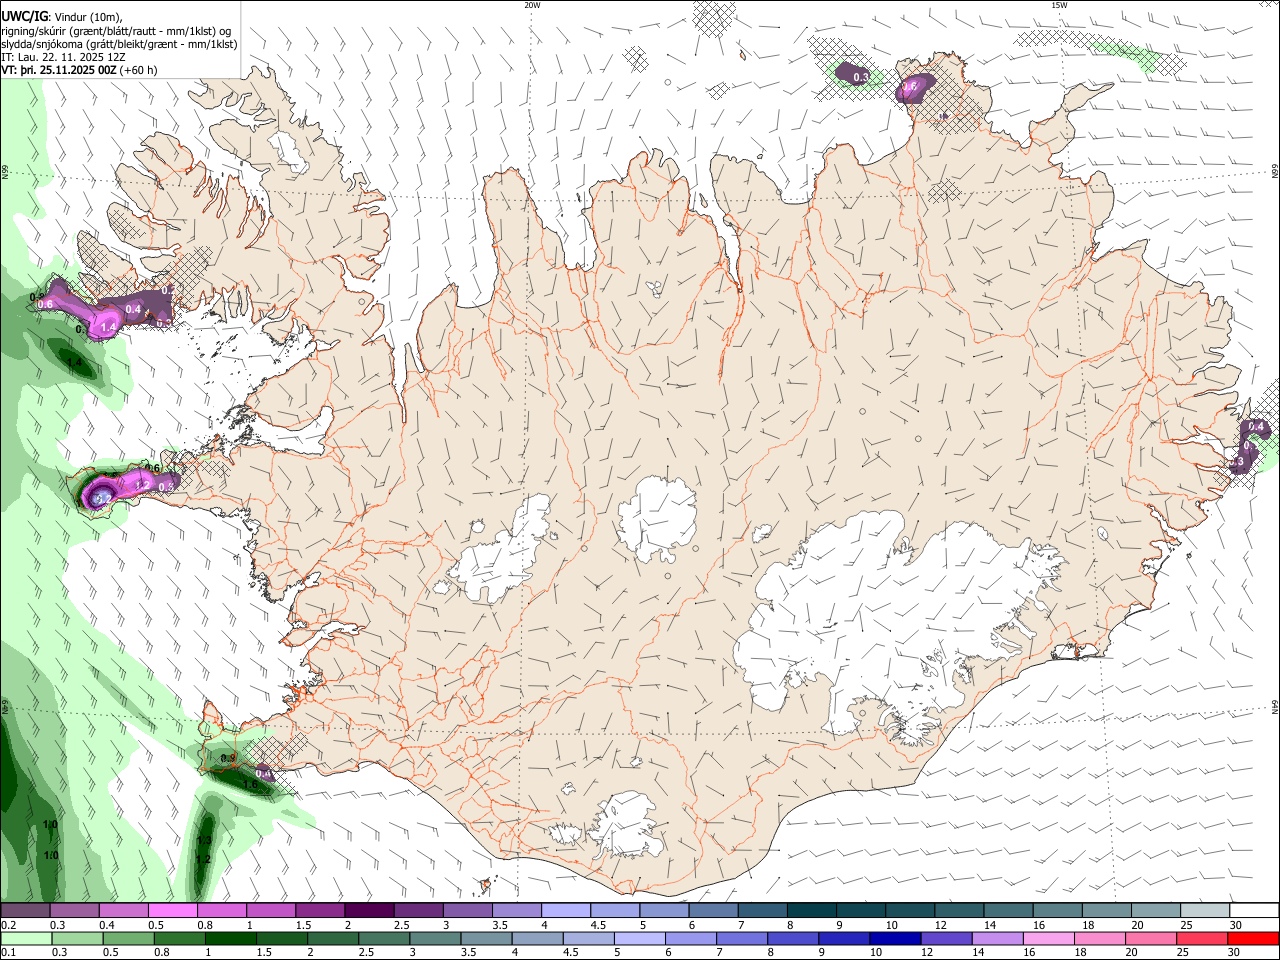Pick the snow scale swatch between 0.3 and 0.4
The width and height of the screenshot is (1280, 960).
74,910
